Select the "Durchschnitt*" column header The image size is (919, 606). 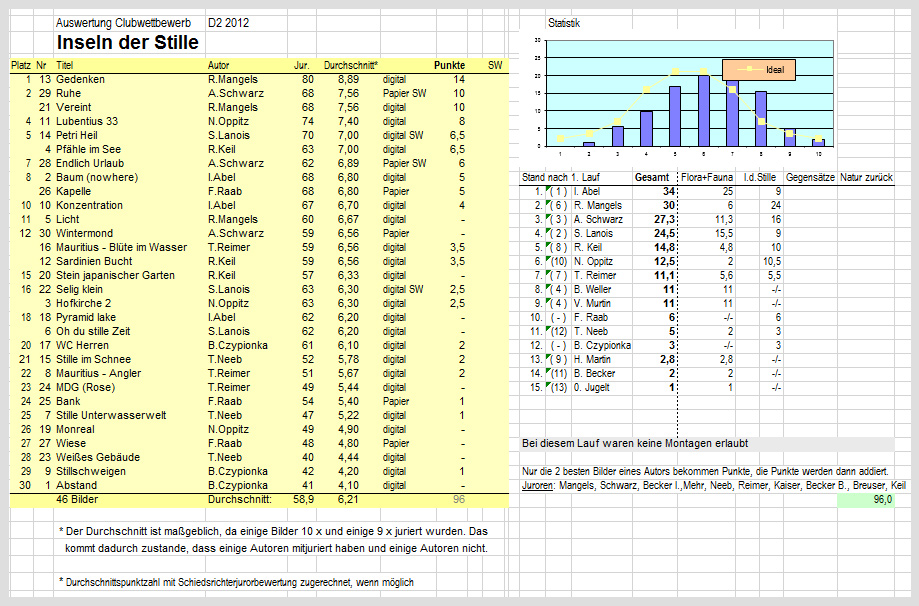click(350, 65)
